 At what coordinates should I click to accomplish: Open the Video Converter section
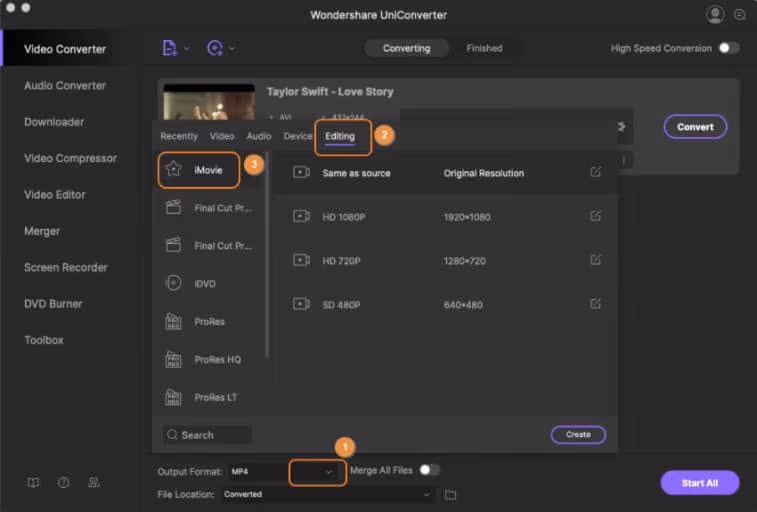pyautogui.click(x=65, y=49)
